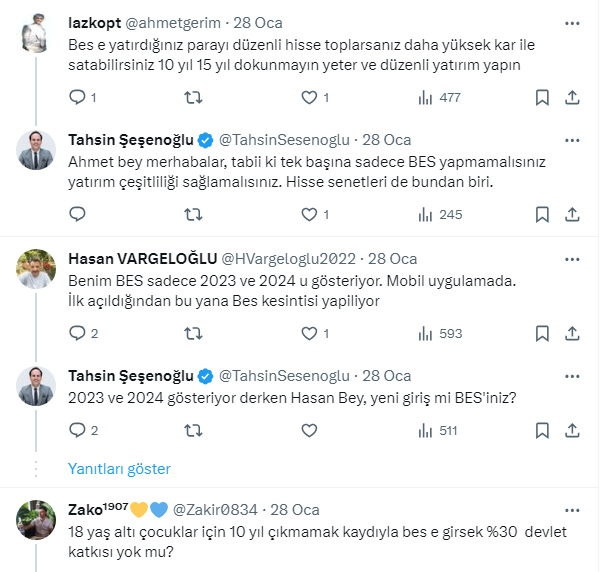Open more options on Zako's tweet

(x=573, y=508)
